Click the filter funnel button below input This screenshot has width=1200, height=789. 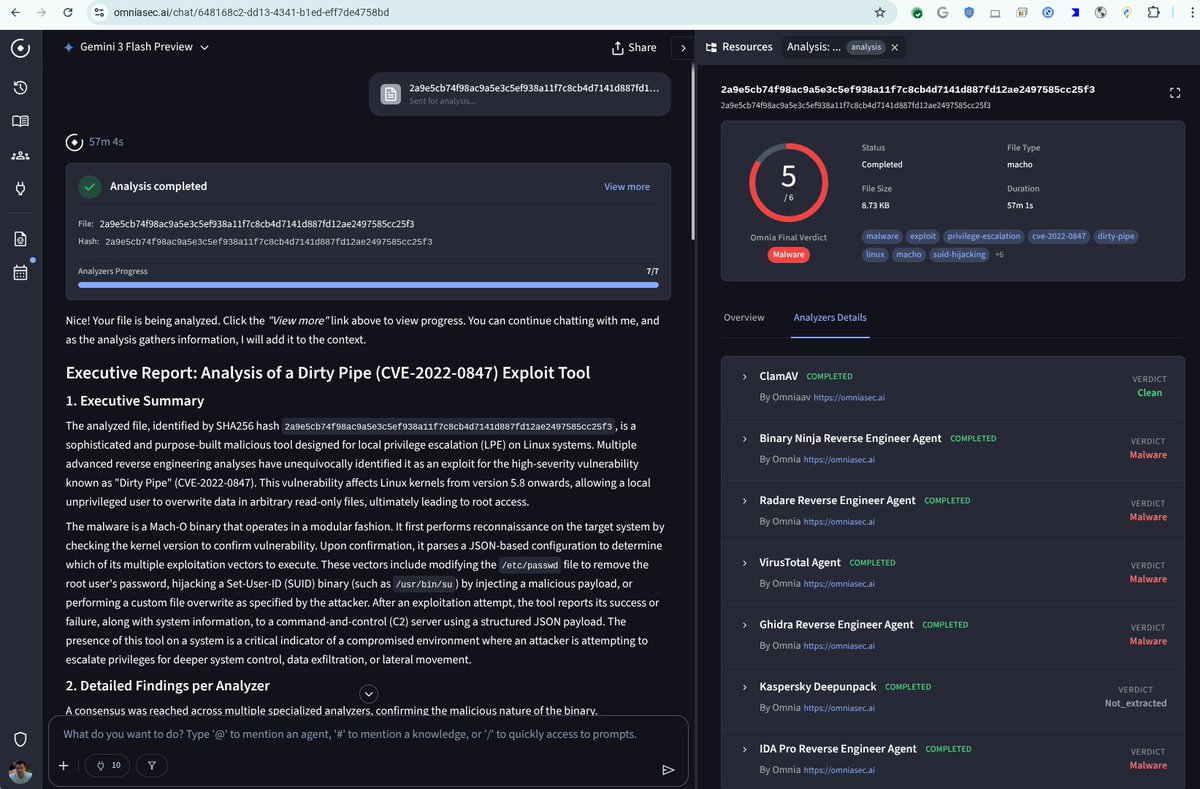[x=152, y=766]
